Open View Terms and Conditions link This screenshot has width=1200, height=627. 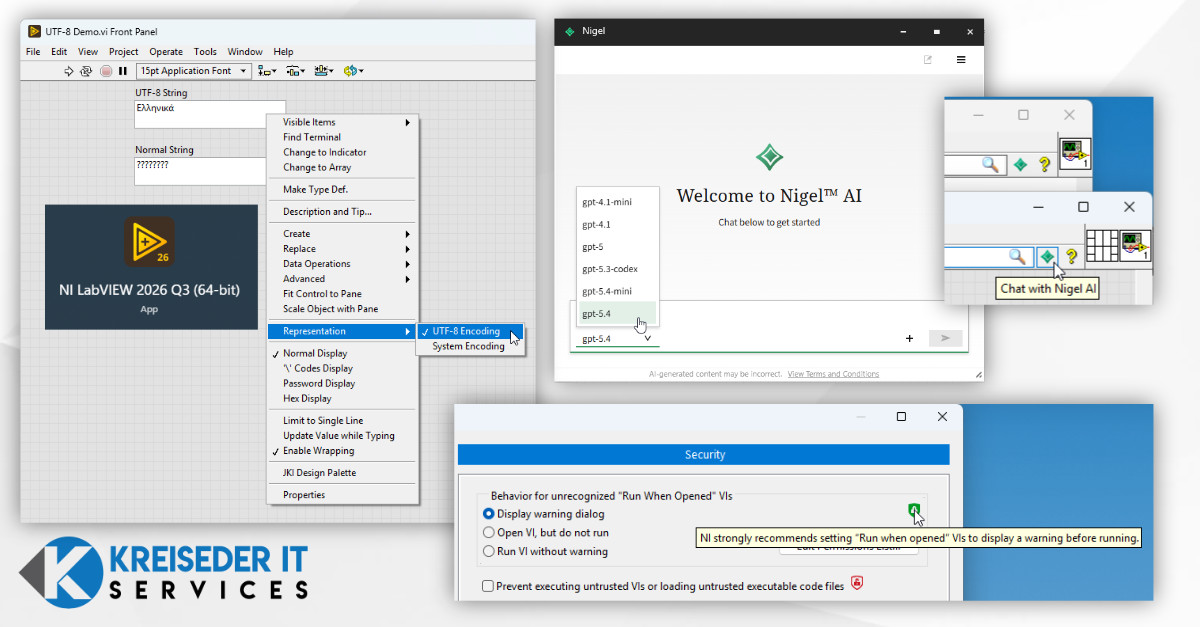(x=833, y=374)
